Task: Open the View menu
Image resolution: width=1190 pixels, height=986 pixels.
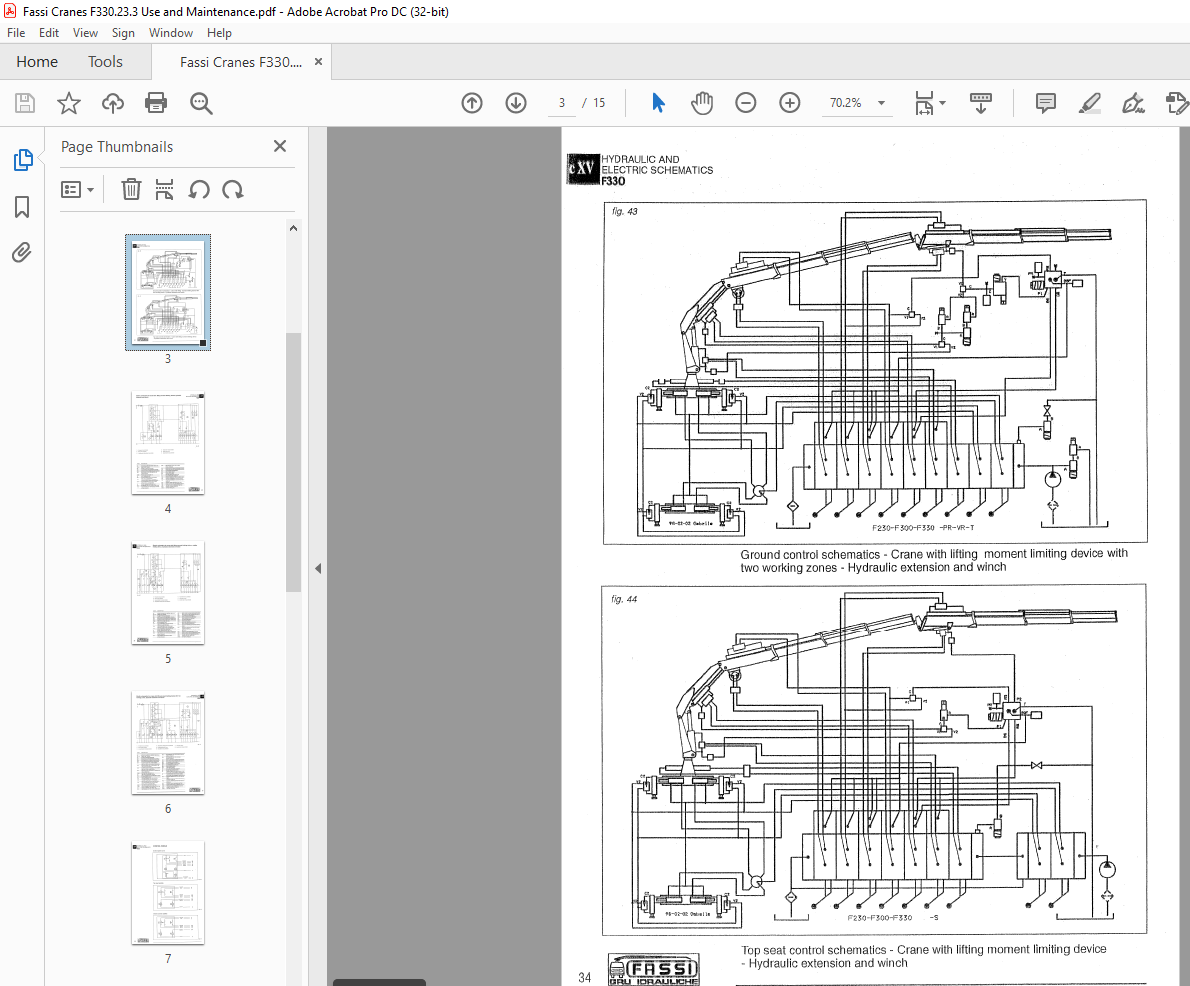Action: point(85,33)
